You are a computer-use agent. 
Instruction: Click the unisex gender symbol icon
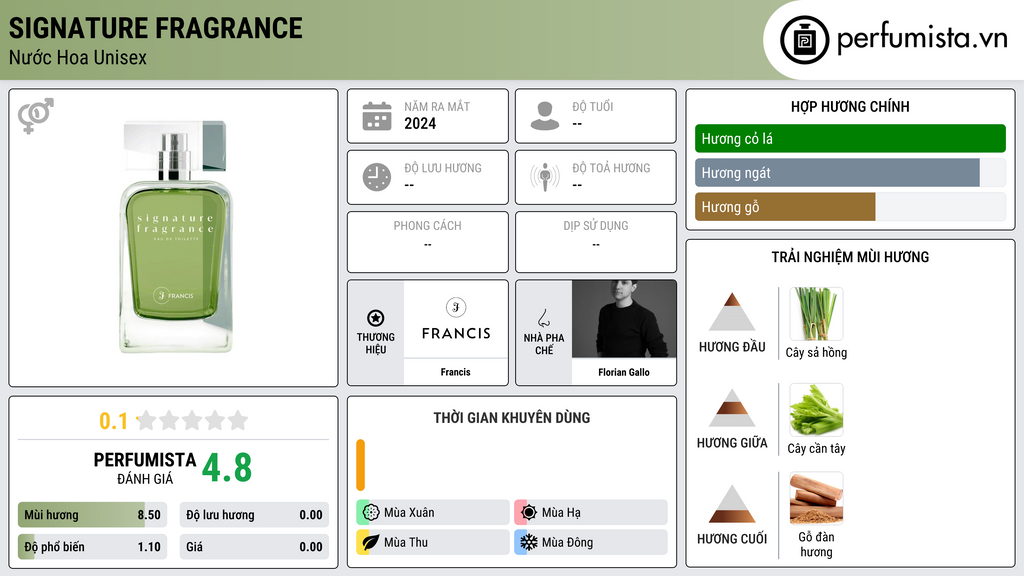(x=35, y=116)
